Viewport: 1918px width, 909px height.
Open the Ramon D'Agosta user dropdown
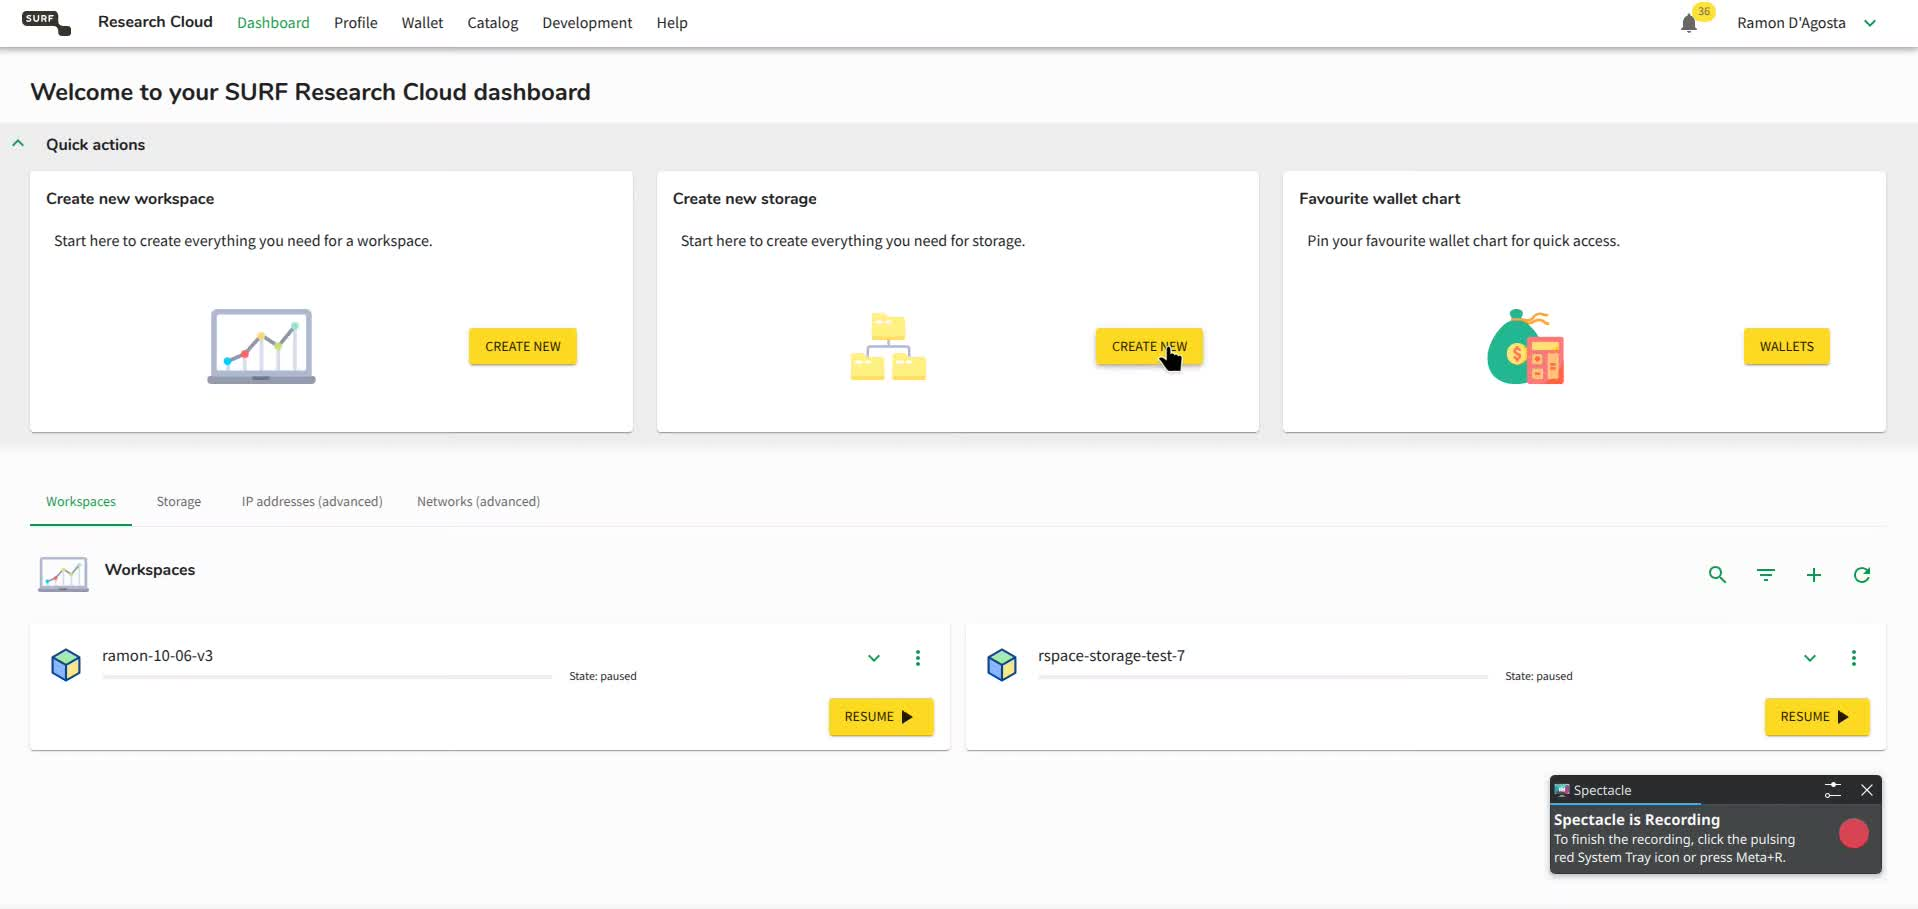coord(1870,23)
